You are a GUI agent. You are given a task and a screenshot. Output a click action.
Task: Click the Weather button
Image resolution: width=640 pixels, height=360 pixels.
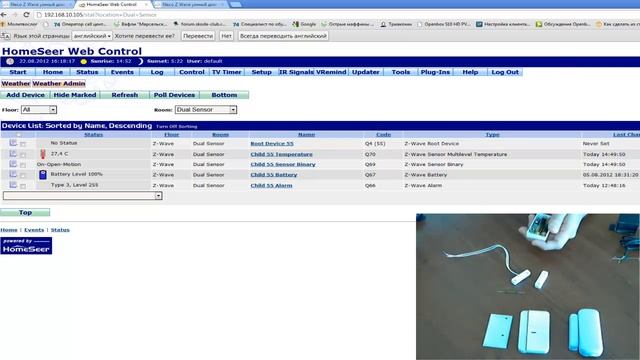coord(16,84)
